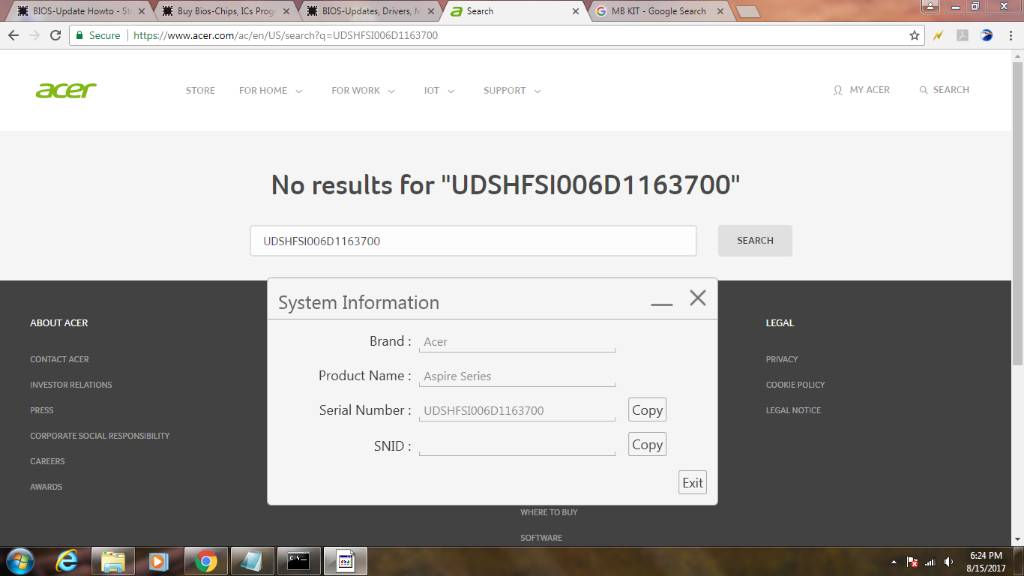Open the Careers link

48,461
